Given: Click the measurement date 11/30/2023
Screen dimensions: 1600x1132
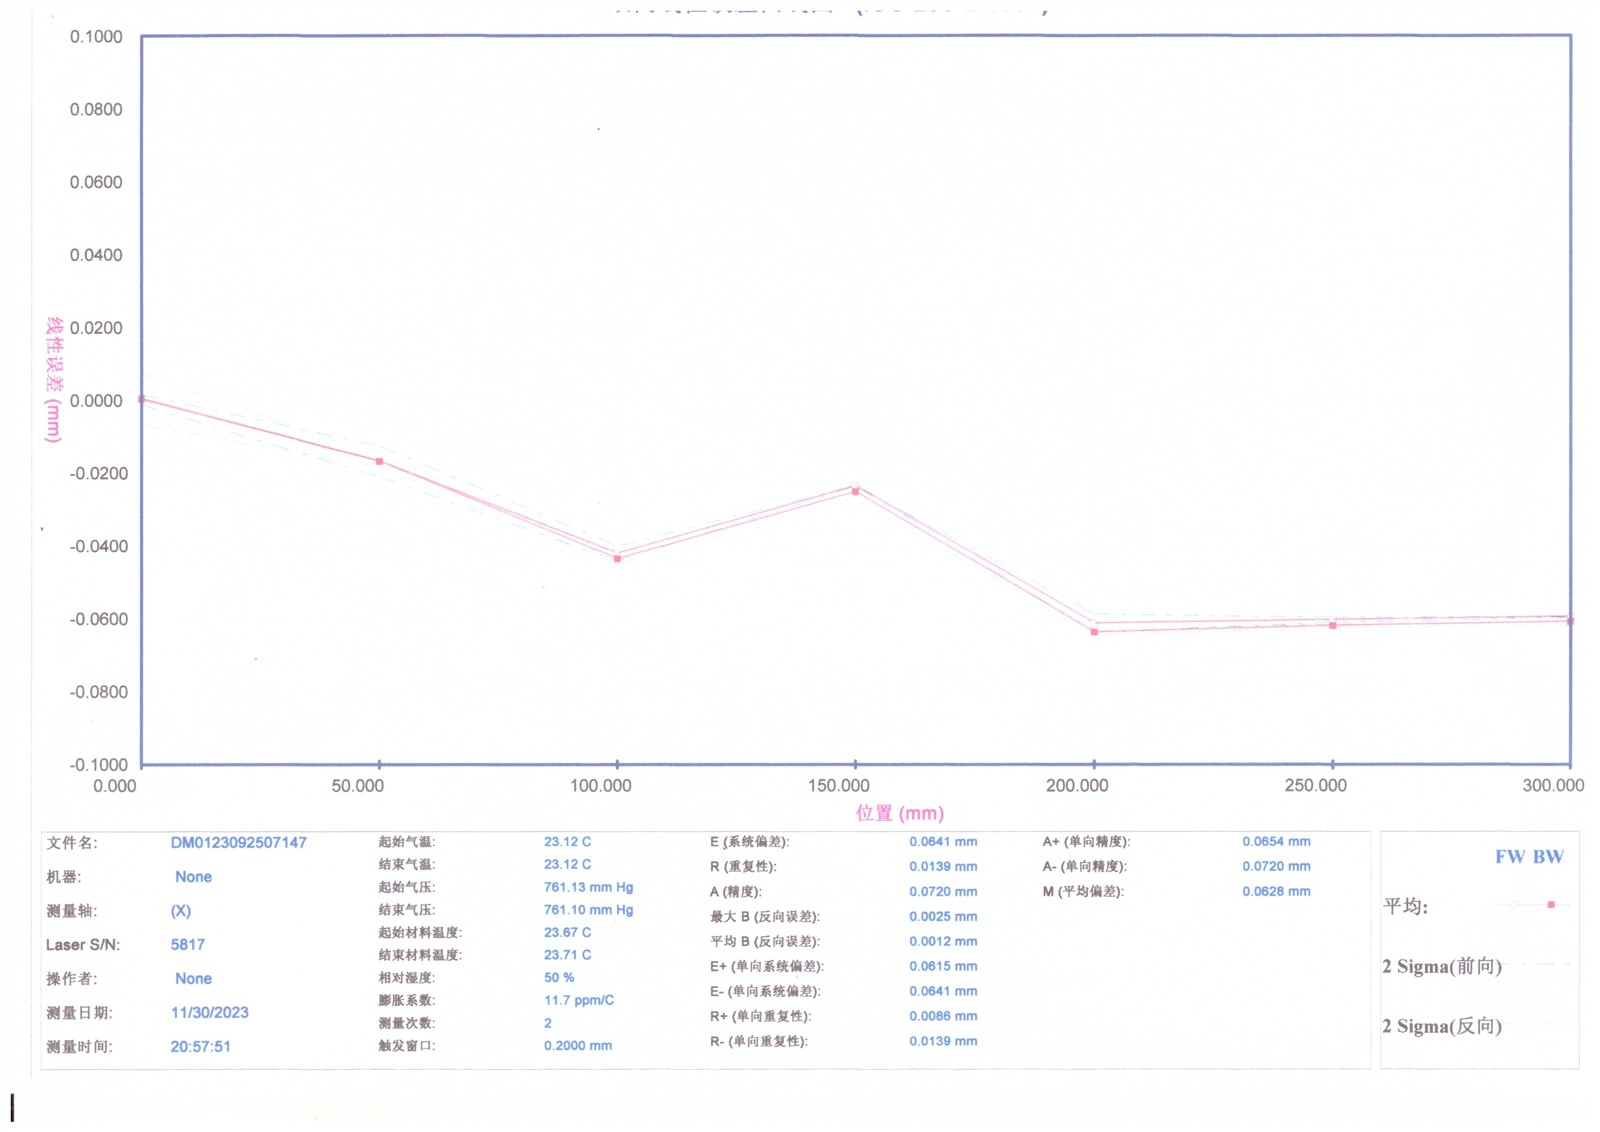Looking at the screenshot, I should (x=209, y=1013).
